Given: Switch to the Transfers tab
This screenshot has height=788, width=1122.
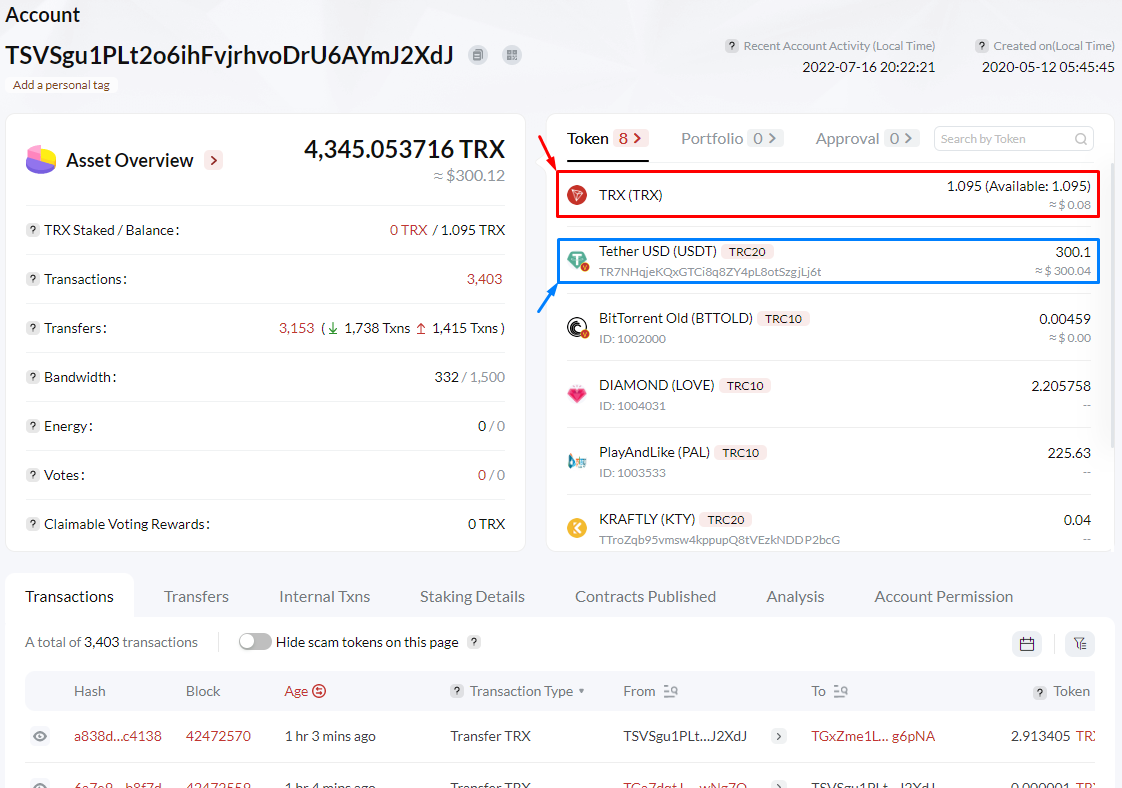Looking at the screenshot, I should 196,597.
